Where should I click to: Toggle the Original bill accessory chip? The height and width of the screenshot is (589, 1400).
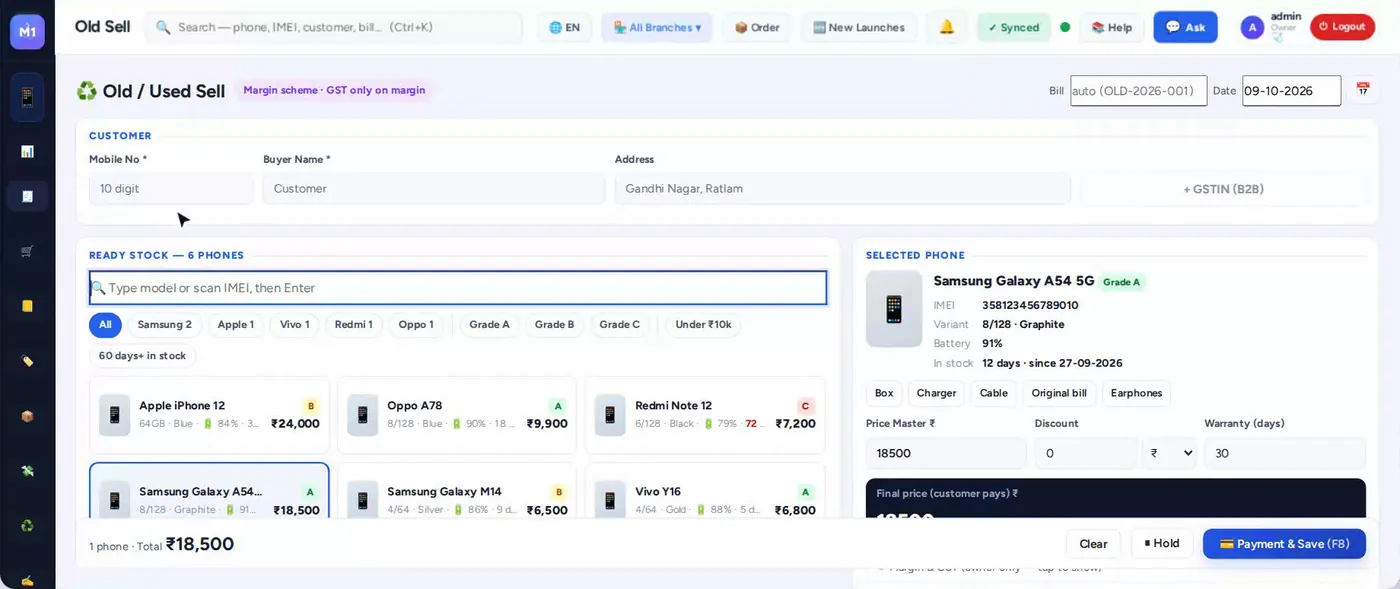(1059, 393)
